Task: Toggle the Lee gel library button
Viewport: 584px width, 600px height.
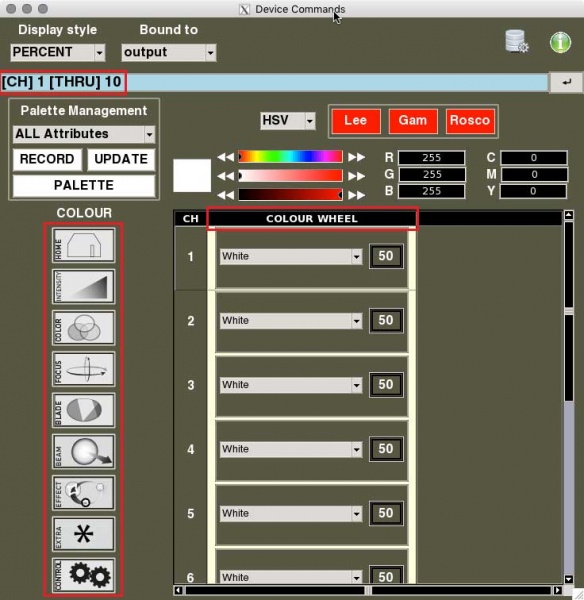Action: point(356,121)
